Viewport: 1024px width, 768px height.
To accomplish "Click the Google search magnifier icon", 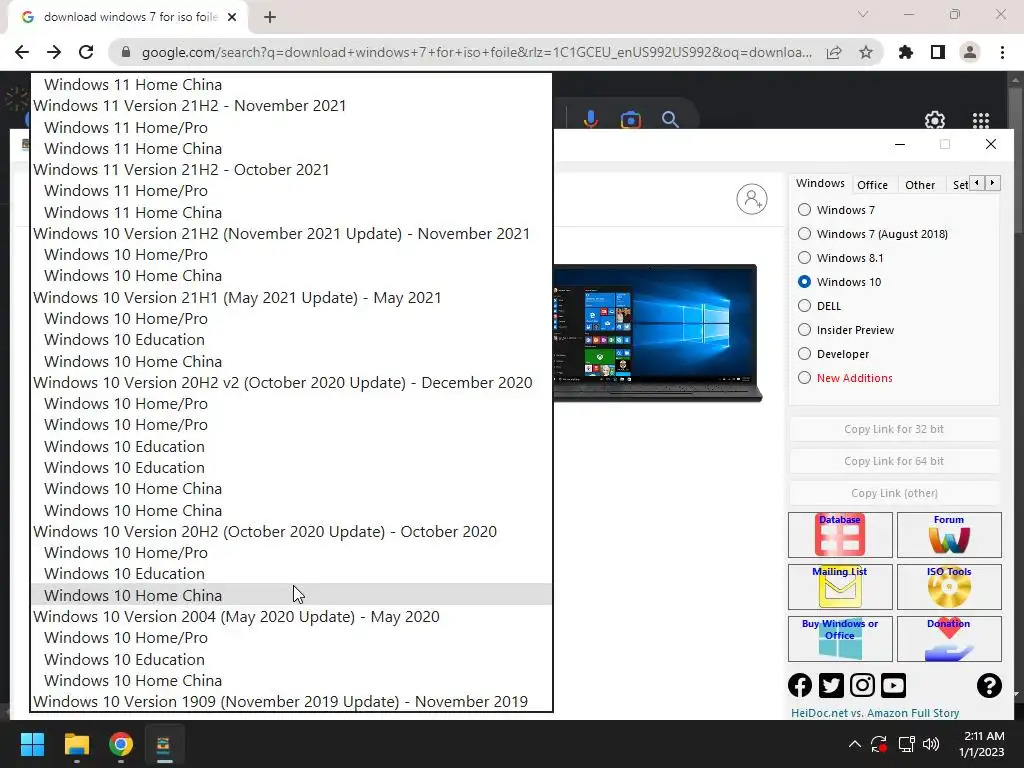I will 670,120.
